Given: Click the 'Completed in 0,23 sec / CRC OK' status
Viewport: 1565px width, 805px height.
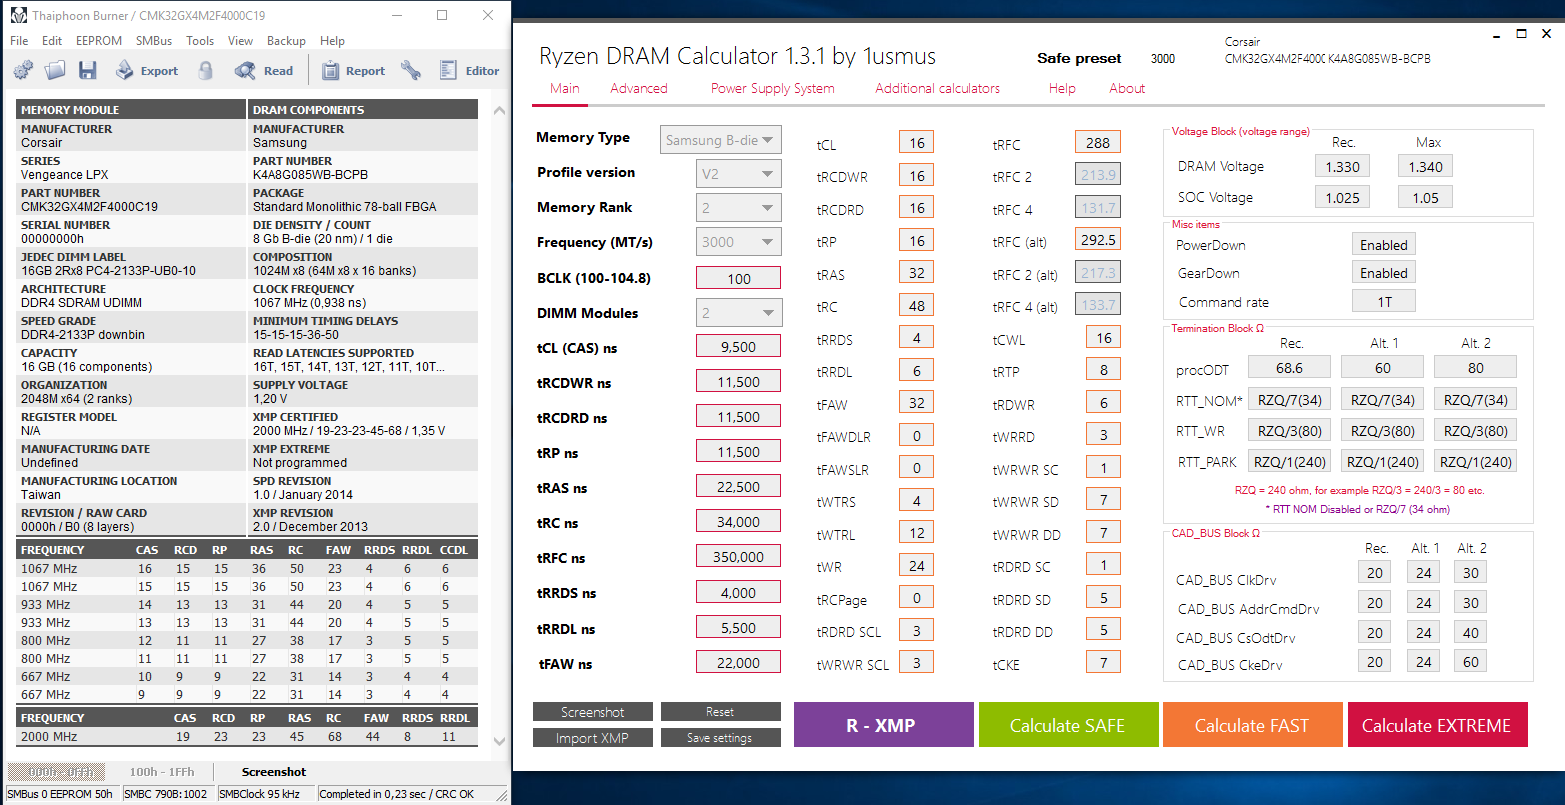Looking at the screenshot, I should 411,794.
